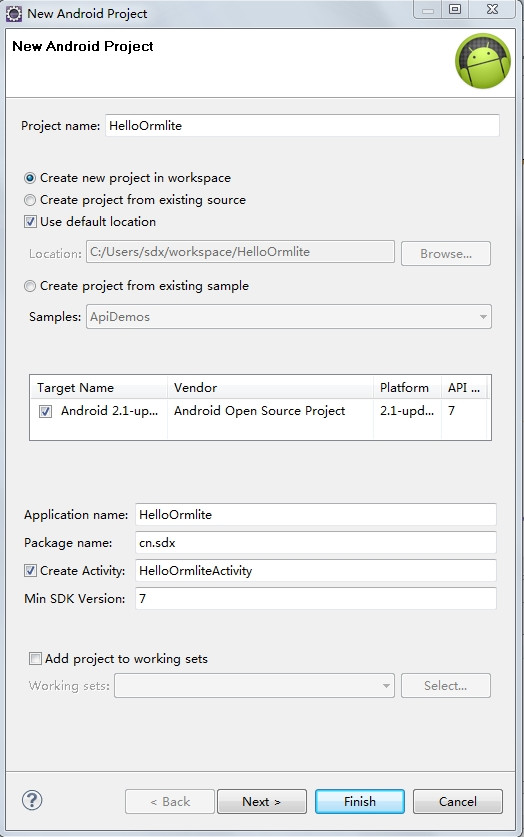Click the Select... button for working sets
524x837 pixels.
click(x=446, y=685)
